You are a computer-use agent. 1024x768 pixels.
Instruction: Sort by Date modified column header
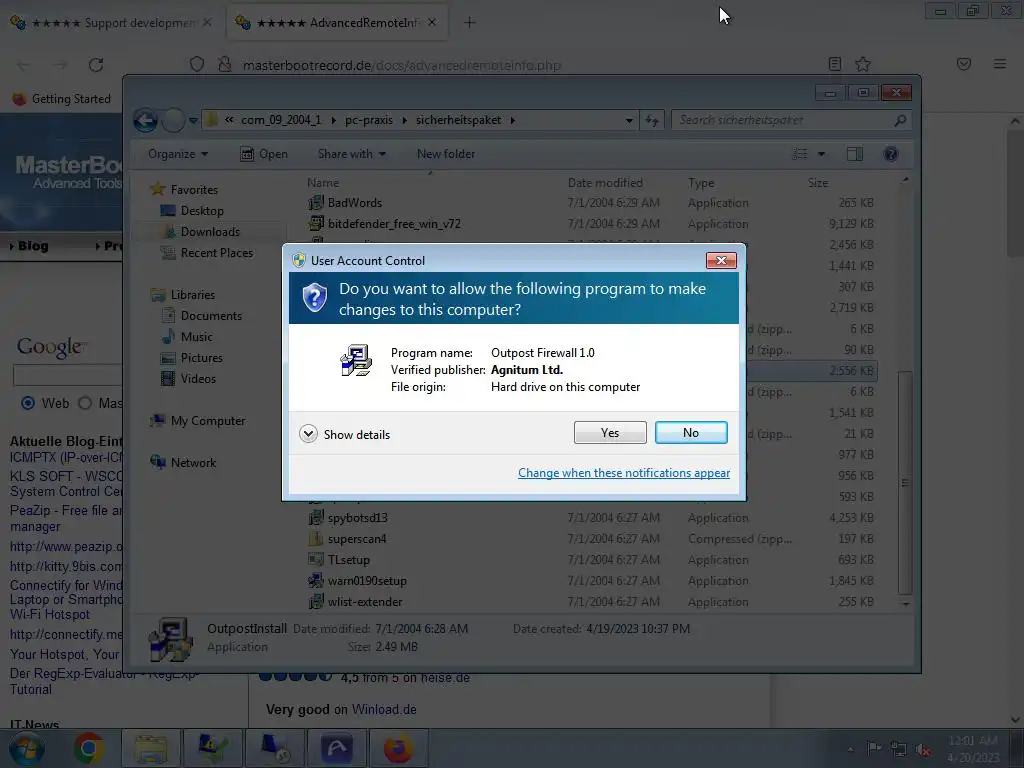pos(605,183)
